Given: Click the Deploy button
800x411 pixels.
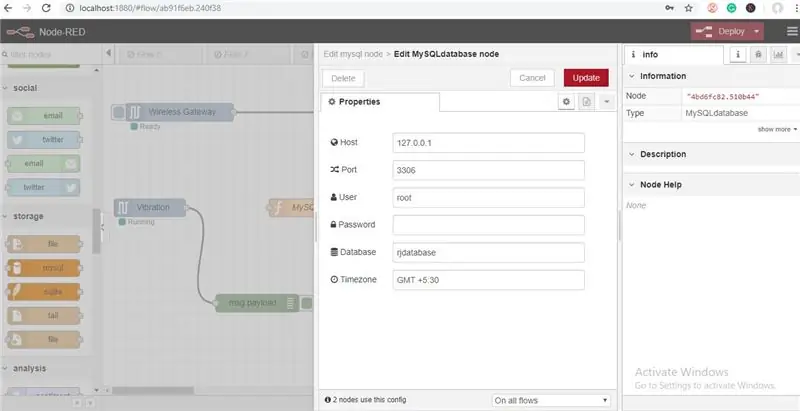Looking at the screenshot, I should (720, 32).
